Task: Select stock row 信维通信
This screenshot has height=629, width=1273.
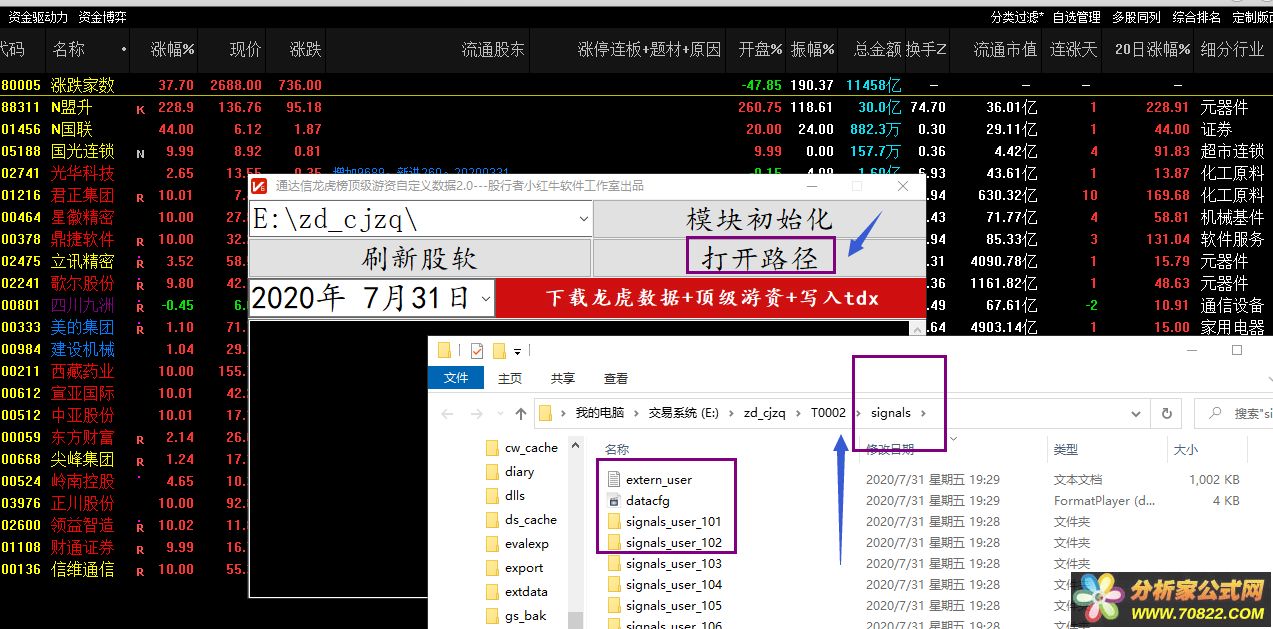Action: [x=83, y=569]
